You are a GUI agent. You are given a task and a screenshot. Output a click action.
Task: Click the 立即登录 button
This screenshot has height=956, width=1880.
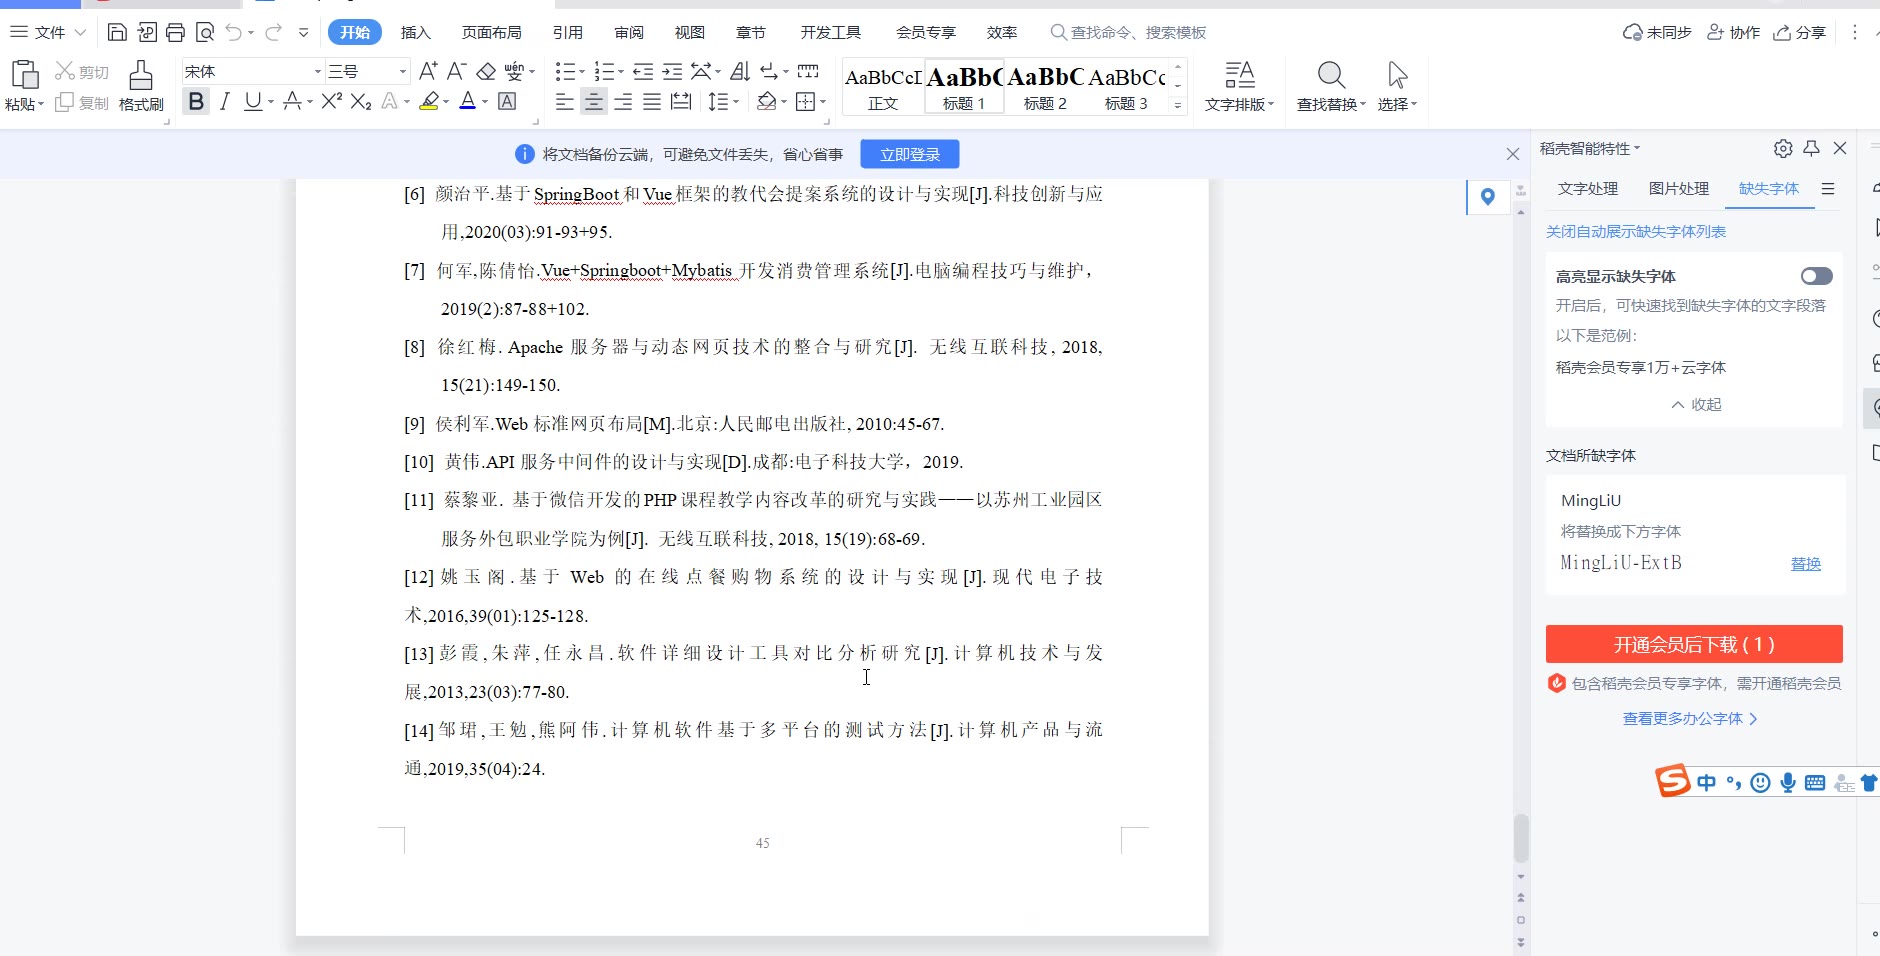click(910, 154)
